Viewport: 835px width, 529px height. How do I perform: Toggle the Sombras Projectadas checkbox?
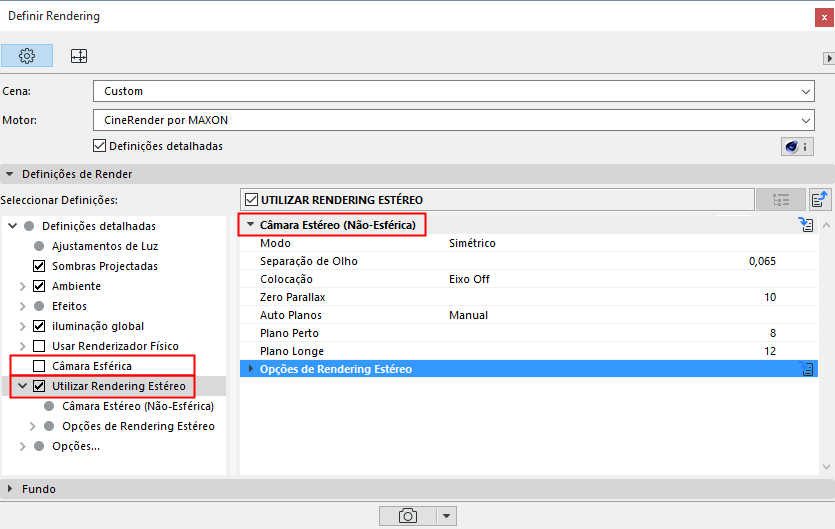tap(39, 266)
